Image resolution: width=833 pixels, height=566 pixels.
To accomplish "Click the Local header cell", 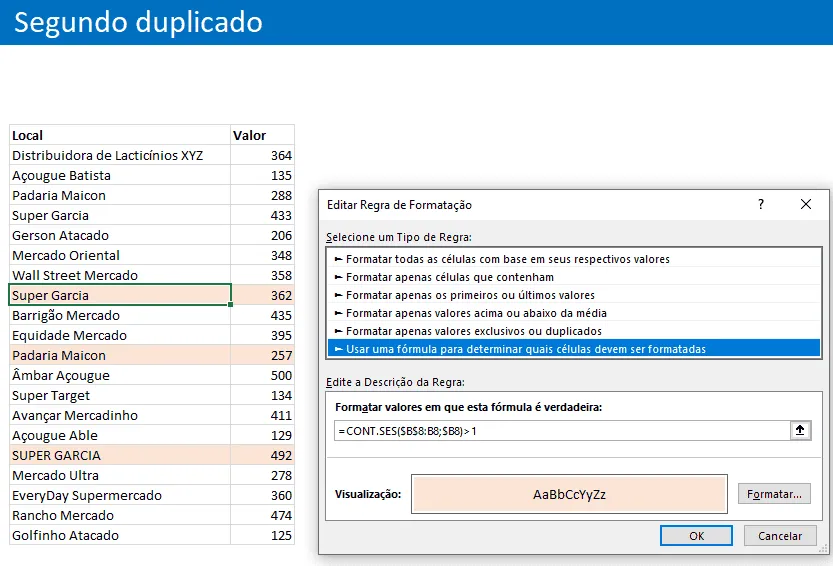I will 120,135.
